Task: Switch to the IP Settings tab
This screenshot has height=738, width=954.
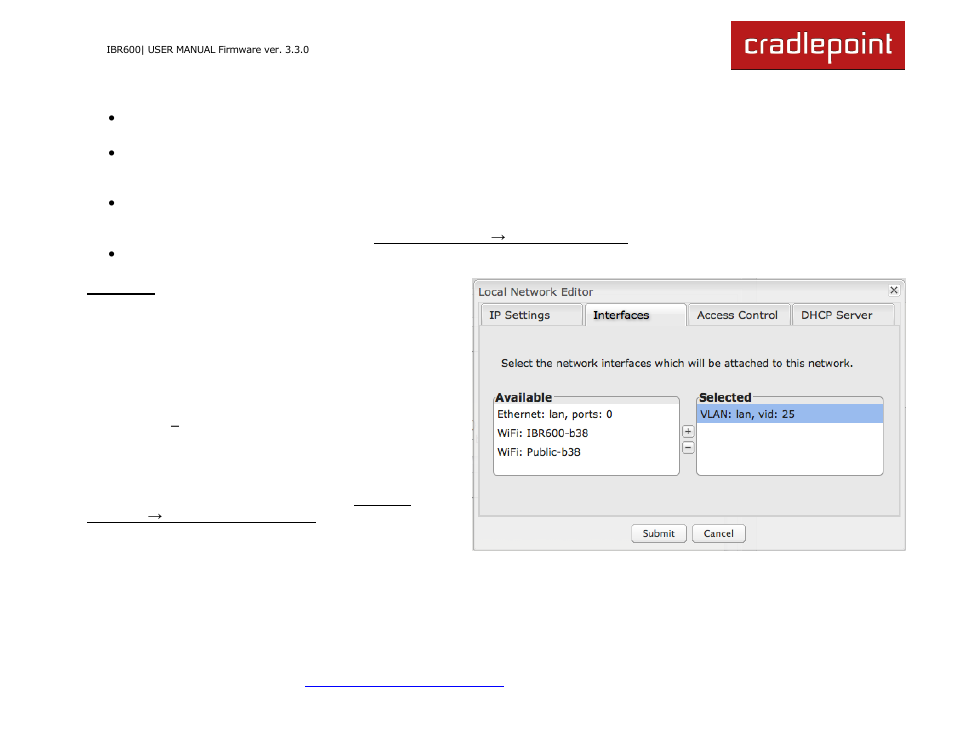Action: 531,315
